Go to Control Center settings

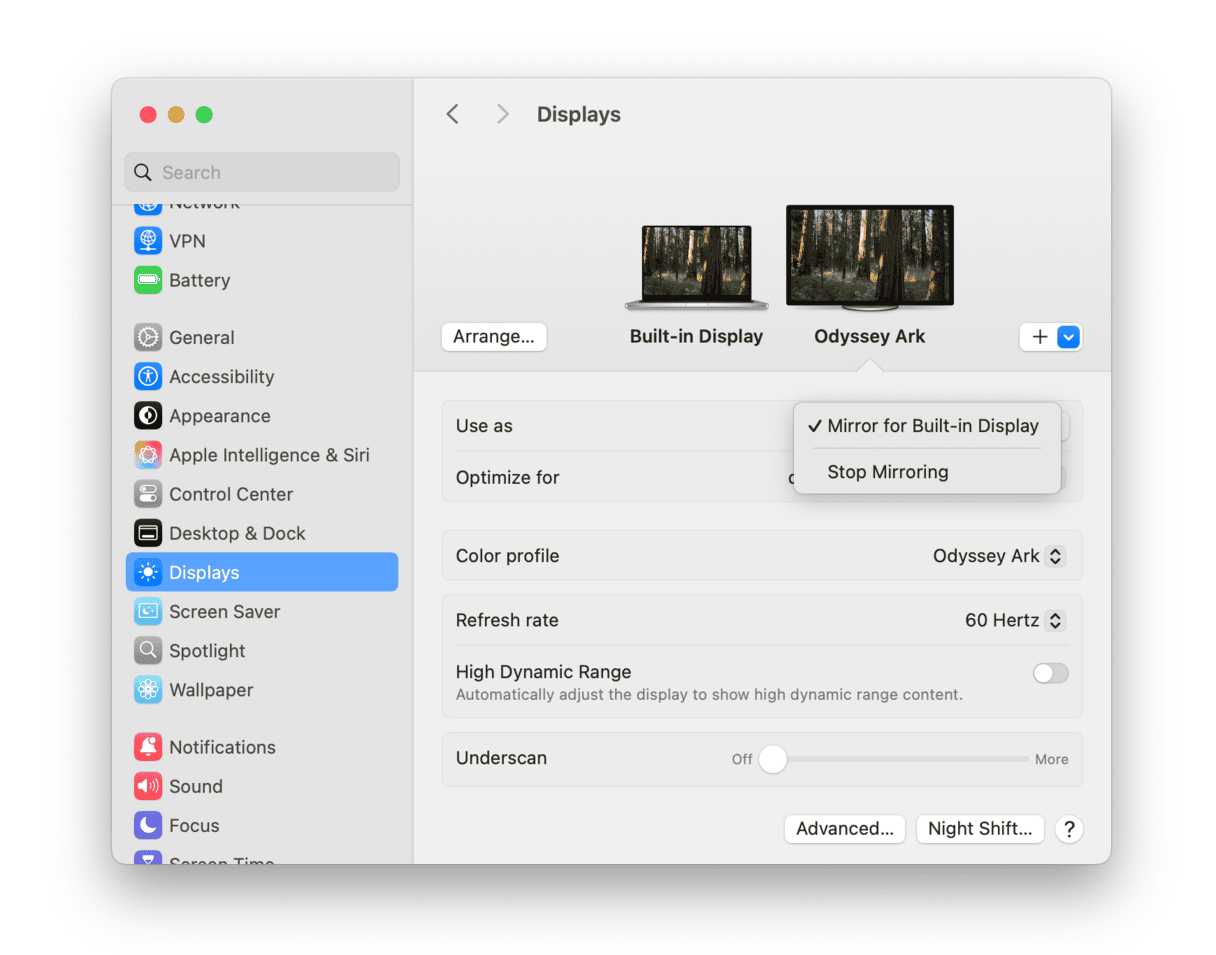pyautogui.click(x=262, y=494)
